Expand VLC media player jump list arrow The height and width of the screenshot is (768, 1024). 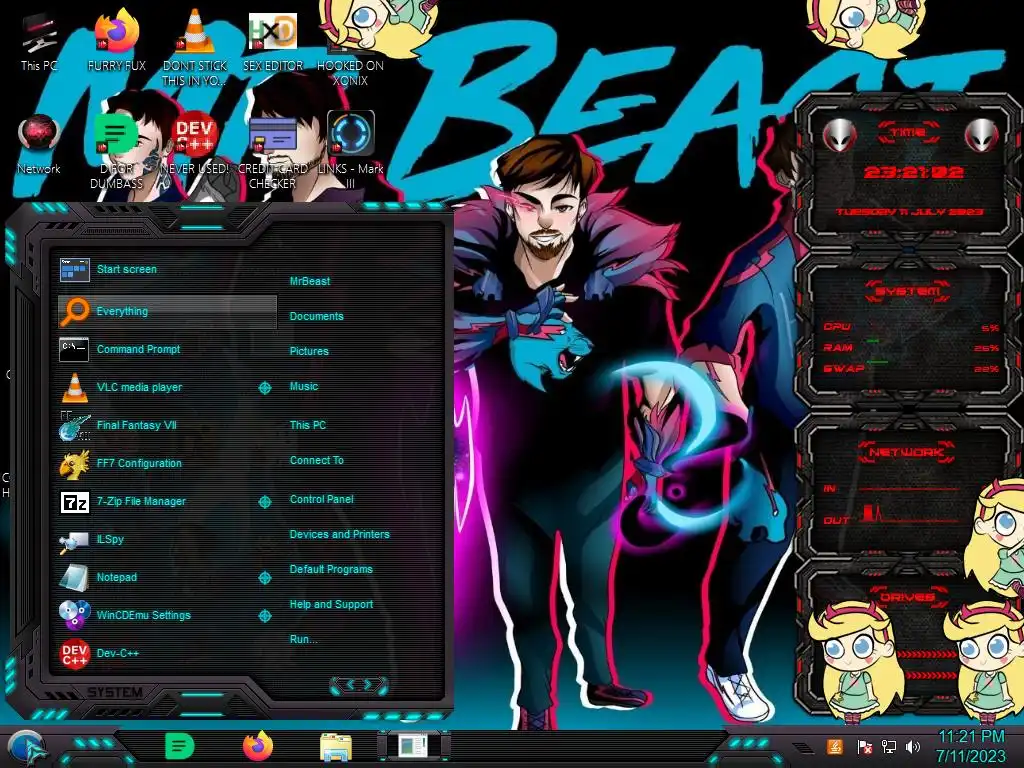click(x=264, y=388)
